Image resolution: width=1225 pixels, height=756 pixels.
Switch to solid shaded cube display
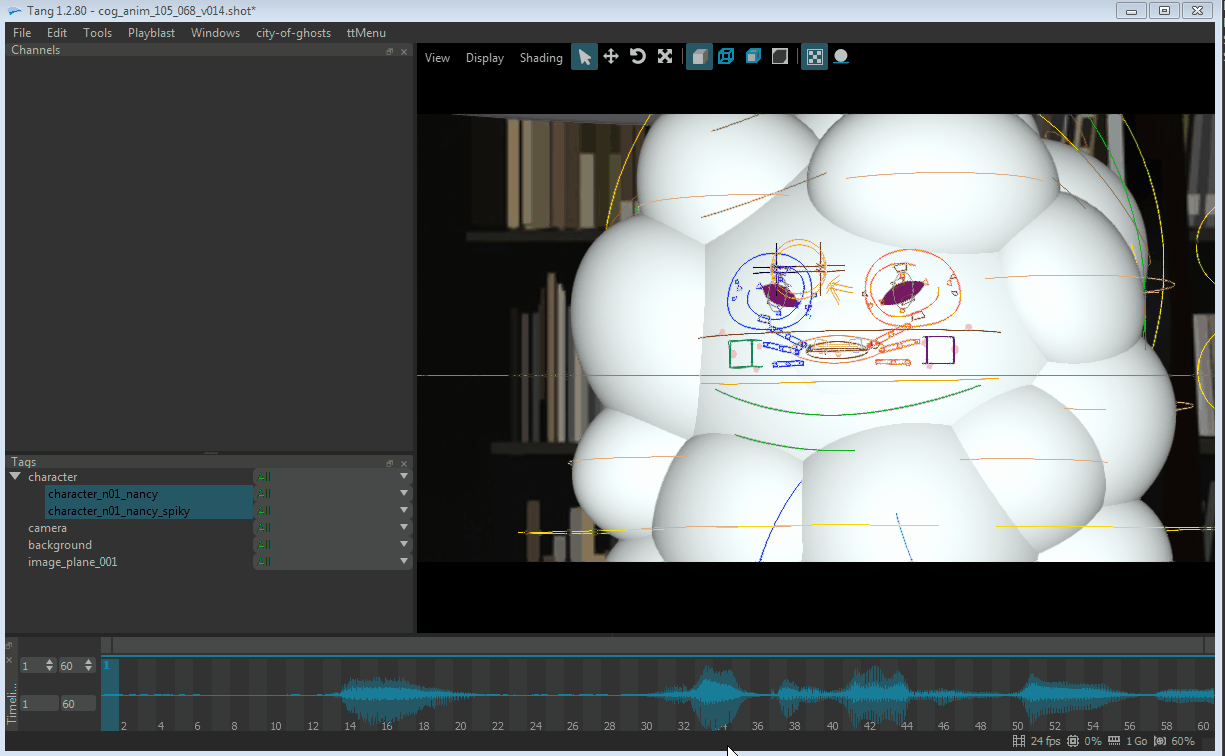(x=700, y=57)
